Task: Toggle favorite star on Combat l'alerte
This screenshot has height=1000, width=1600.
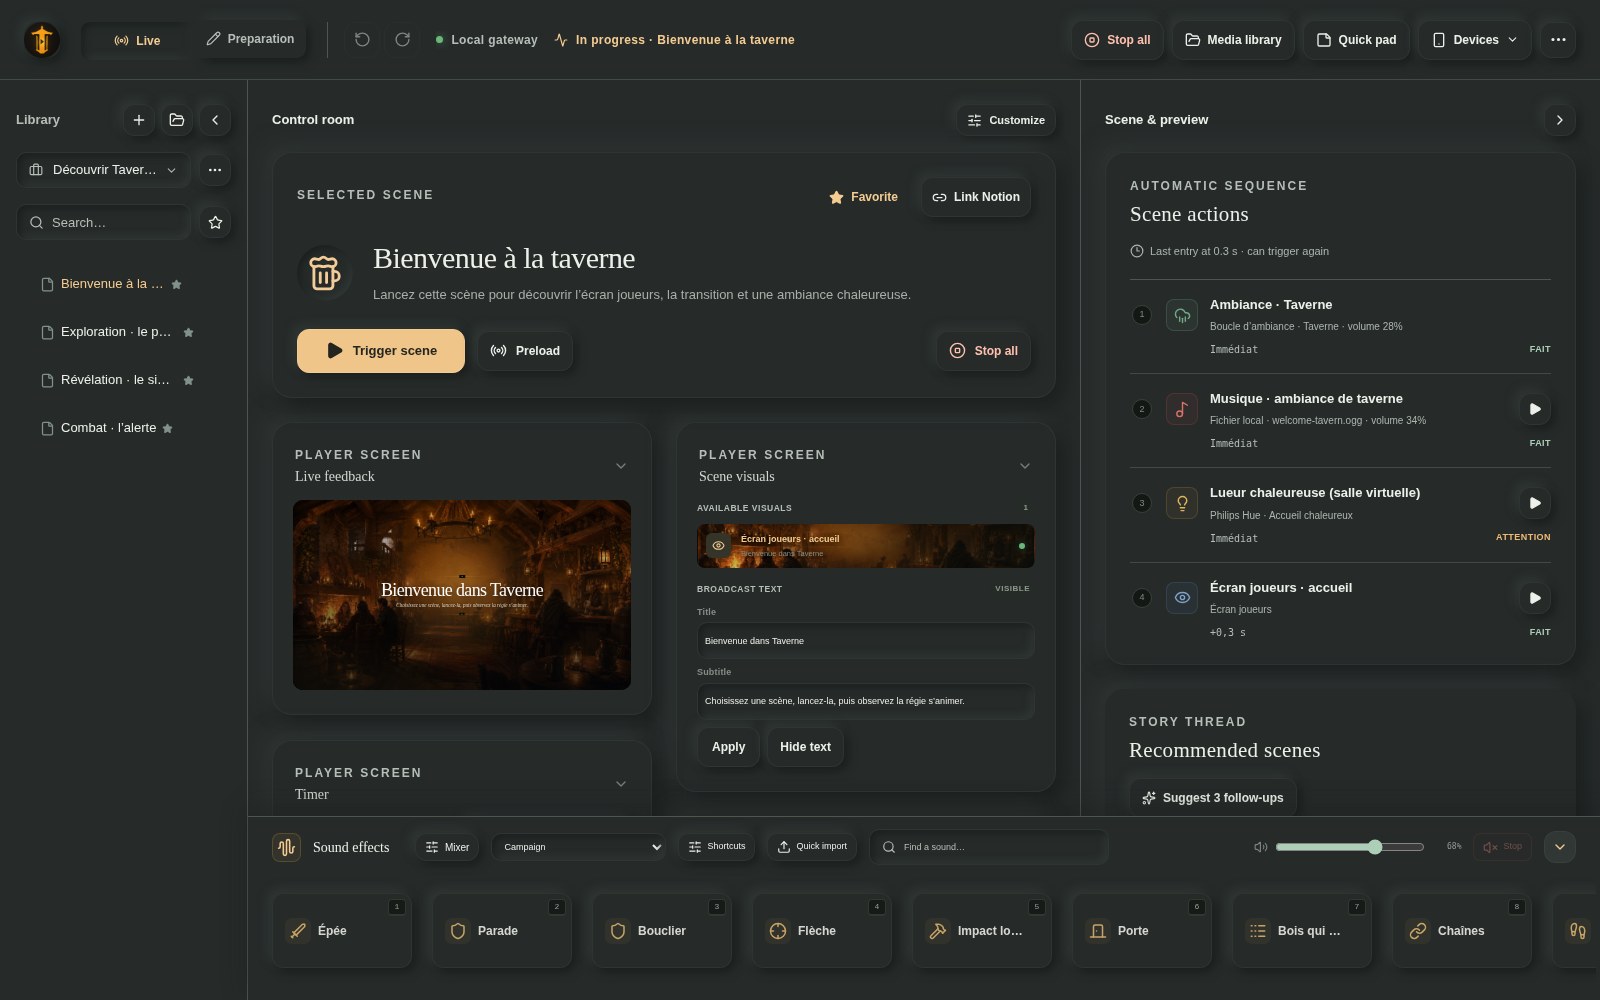Action: pyautogui.click(x=167, y=428)
